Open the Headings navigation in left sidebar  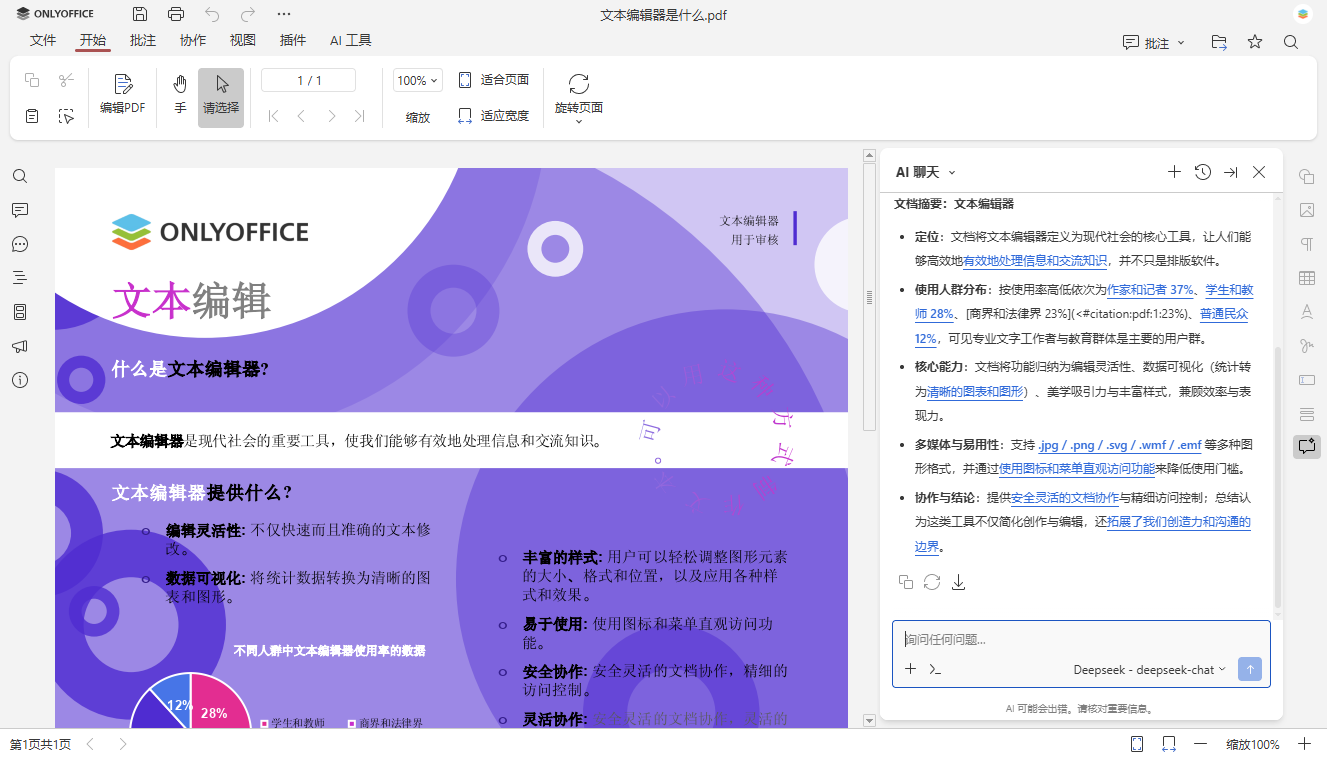[20, 278]
